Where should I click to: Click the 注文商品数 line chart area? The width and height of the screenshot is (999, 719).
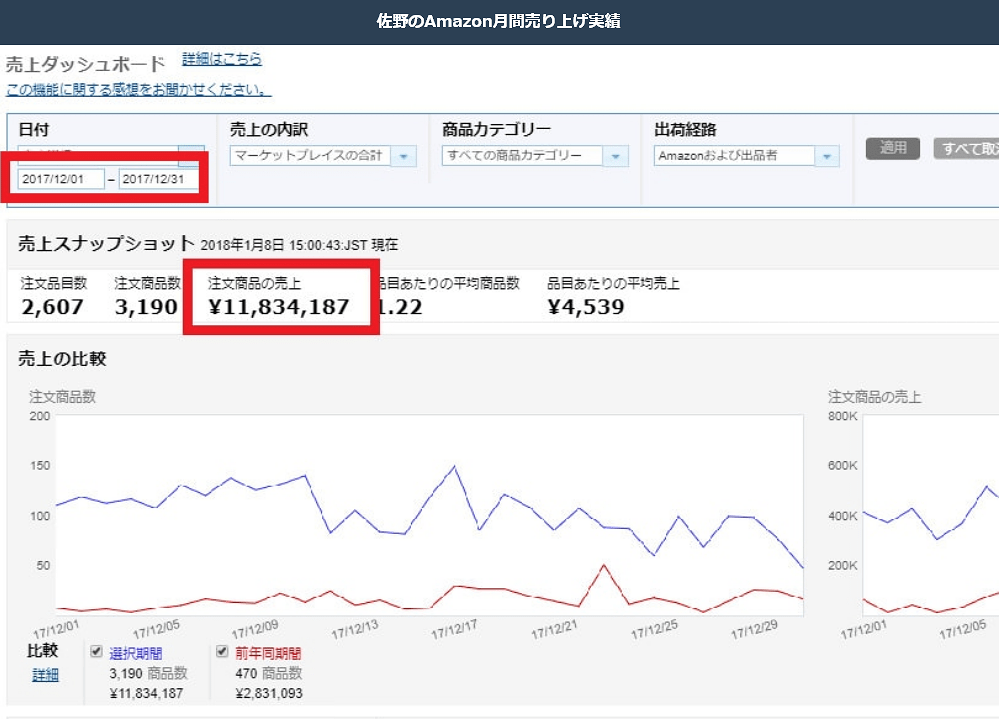pyautogui.click(x=430, y=510)
